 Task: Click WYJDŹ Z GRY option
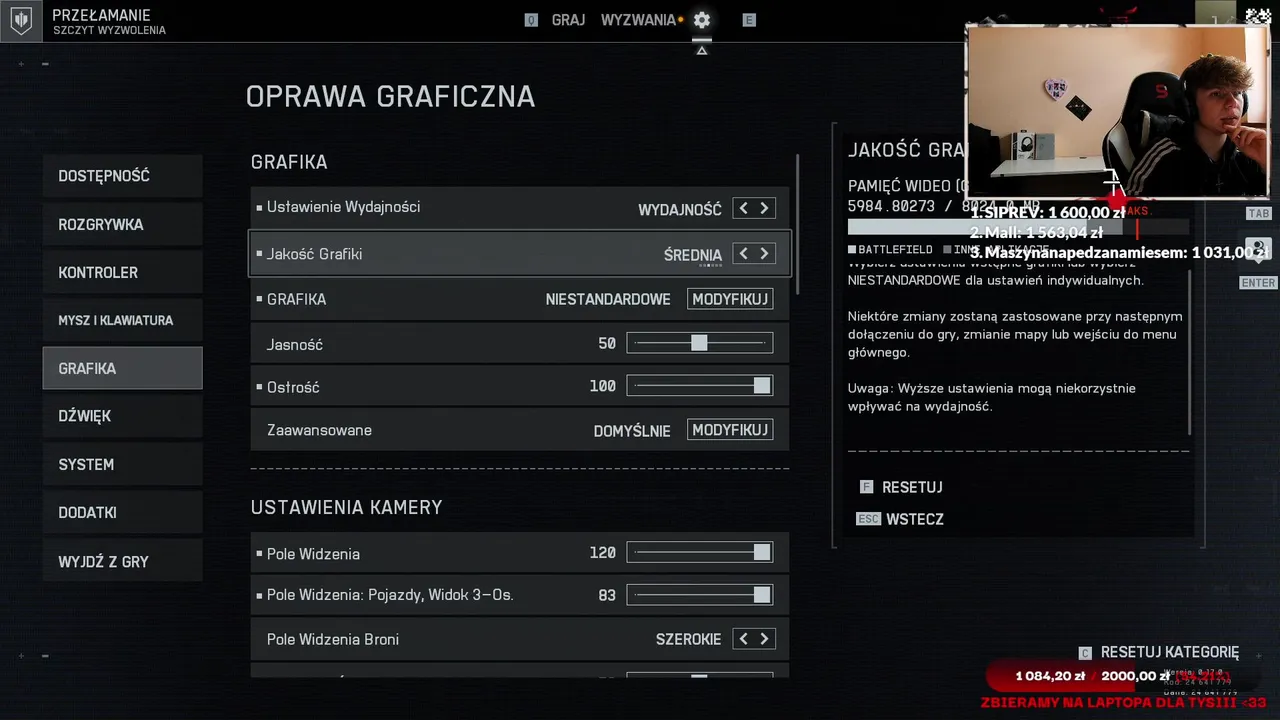(122, 561)
